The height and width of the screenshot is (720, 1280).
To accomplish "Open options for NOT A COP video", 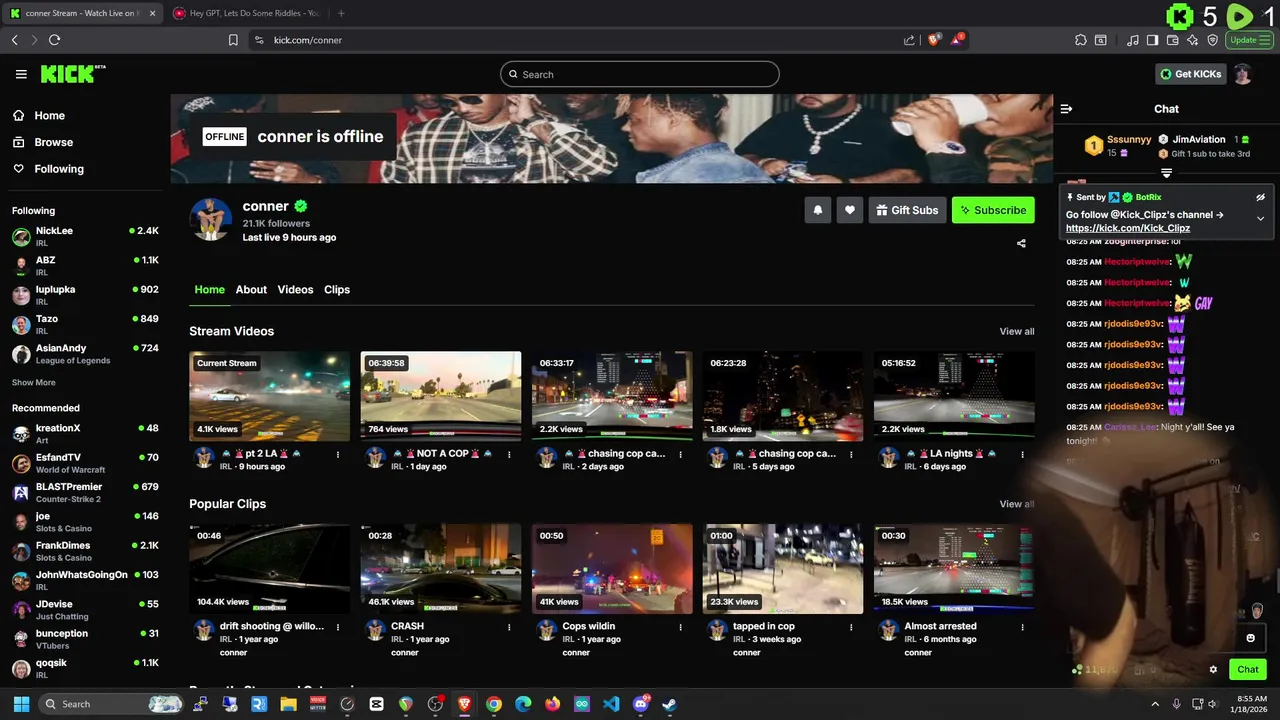I will [x=509, y=454].
